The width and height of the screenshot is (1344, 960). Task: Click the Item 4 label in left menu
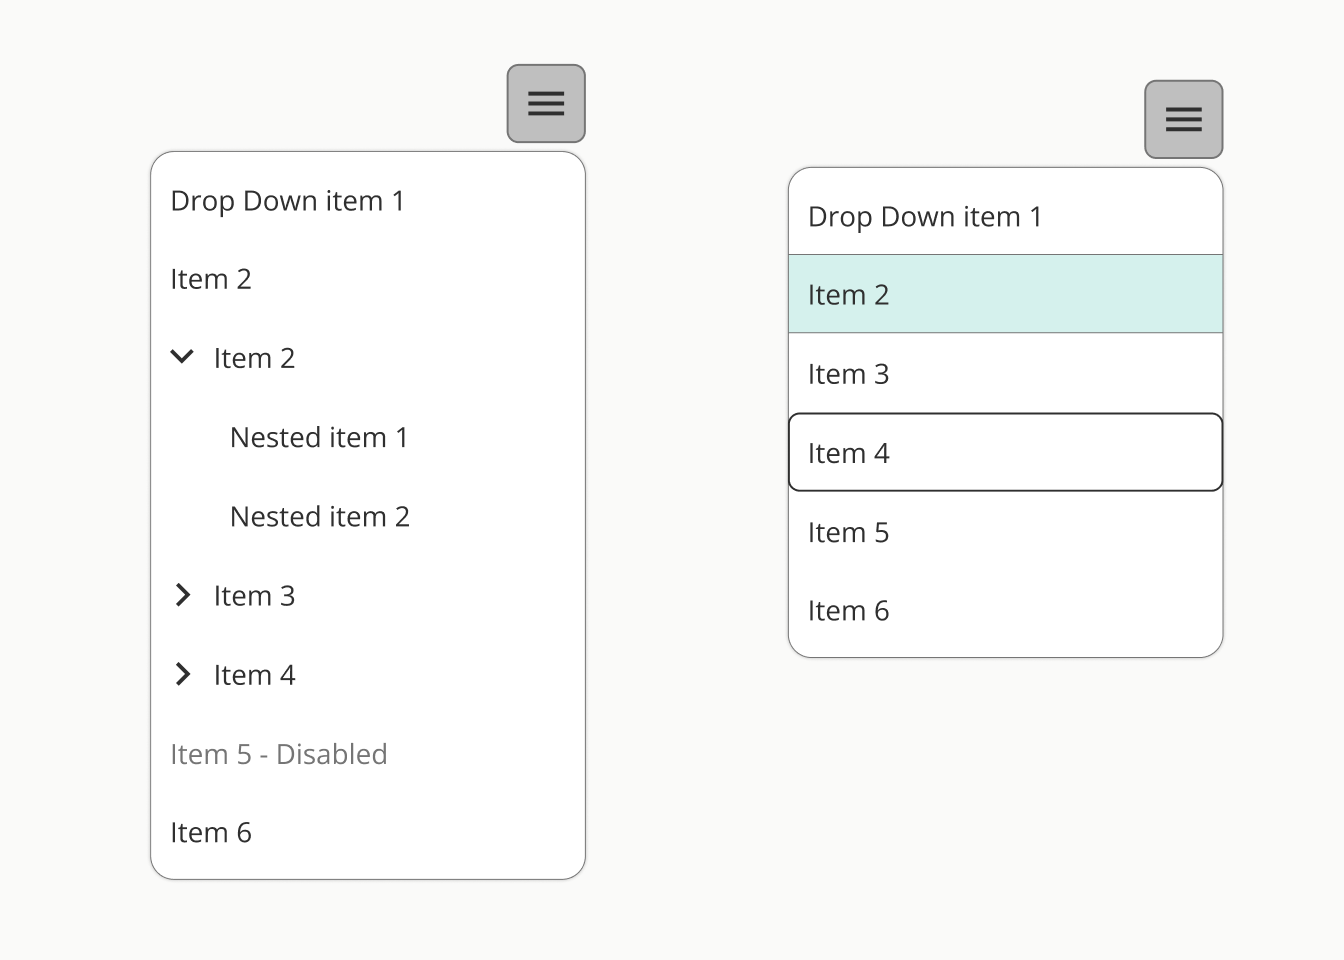click(254, 675)
